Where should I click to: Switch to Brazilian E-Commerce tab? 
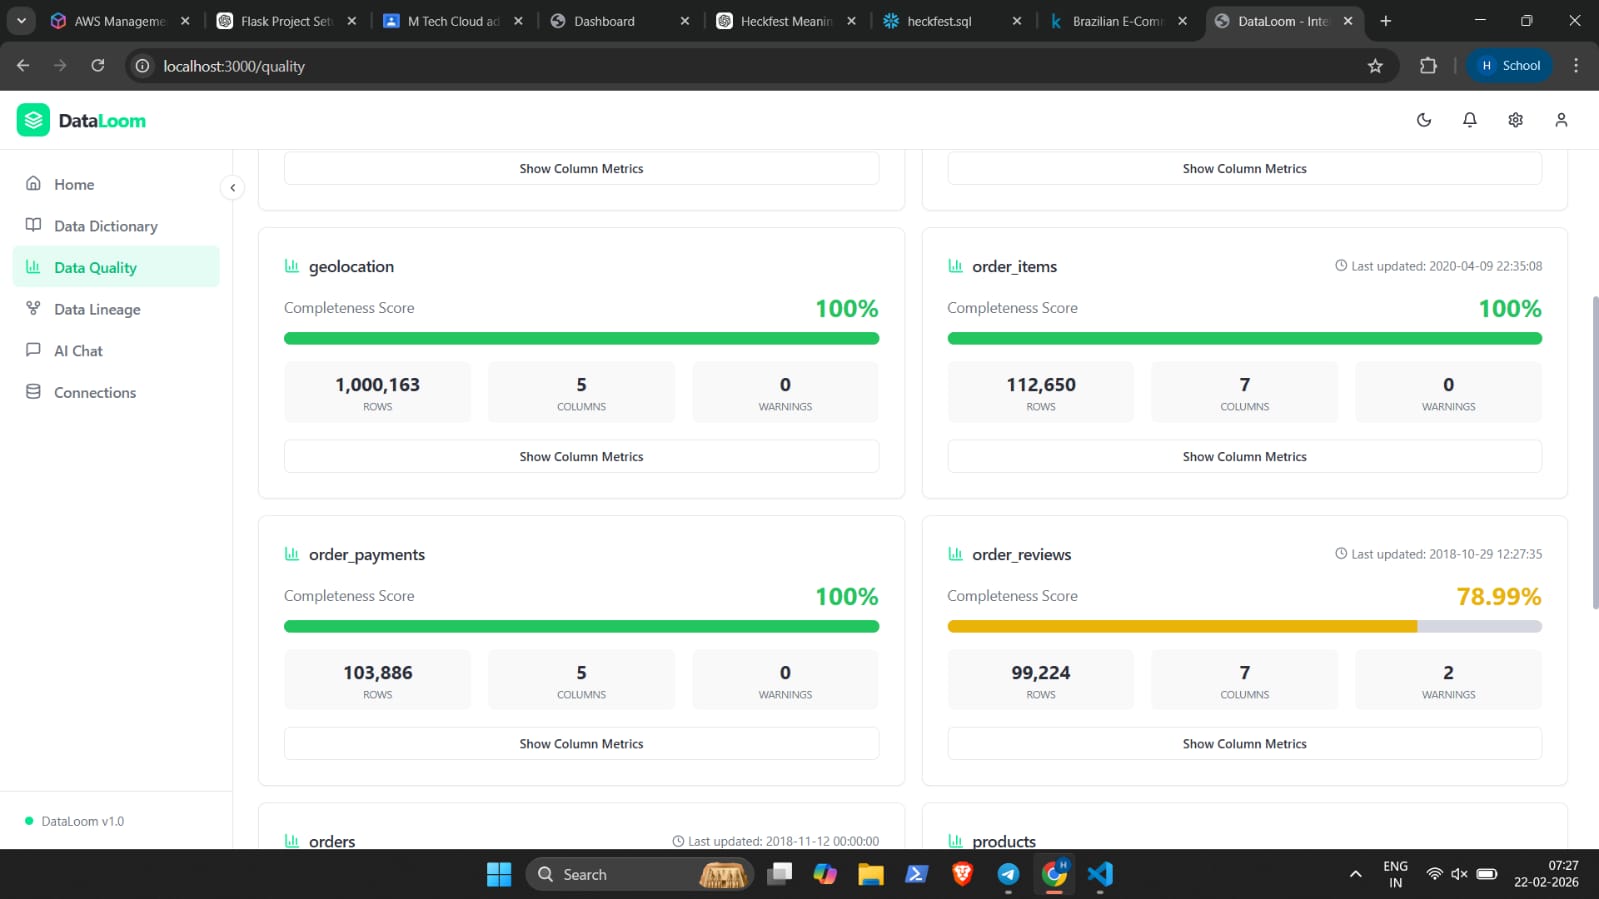[x=1118, y=21]
